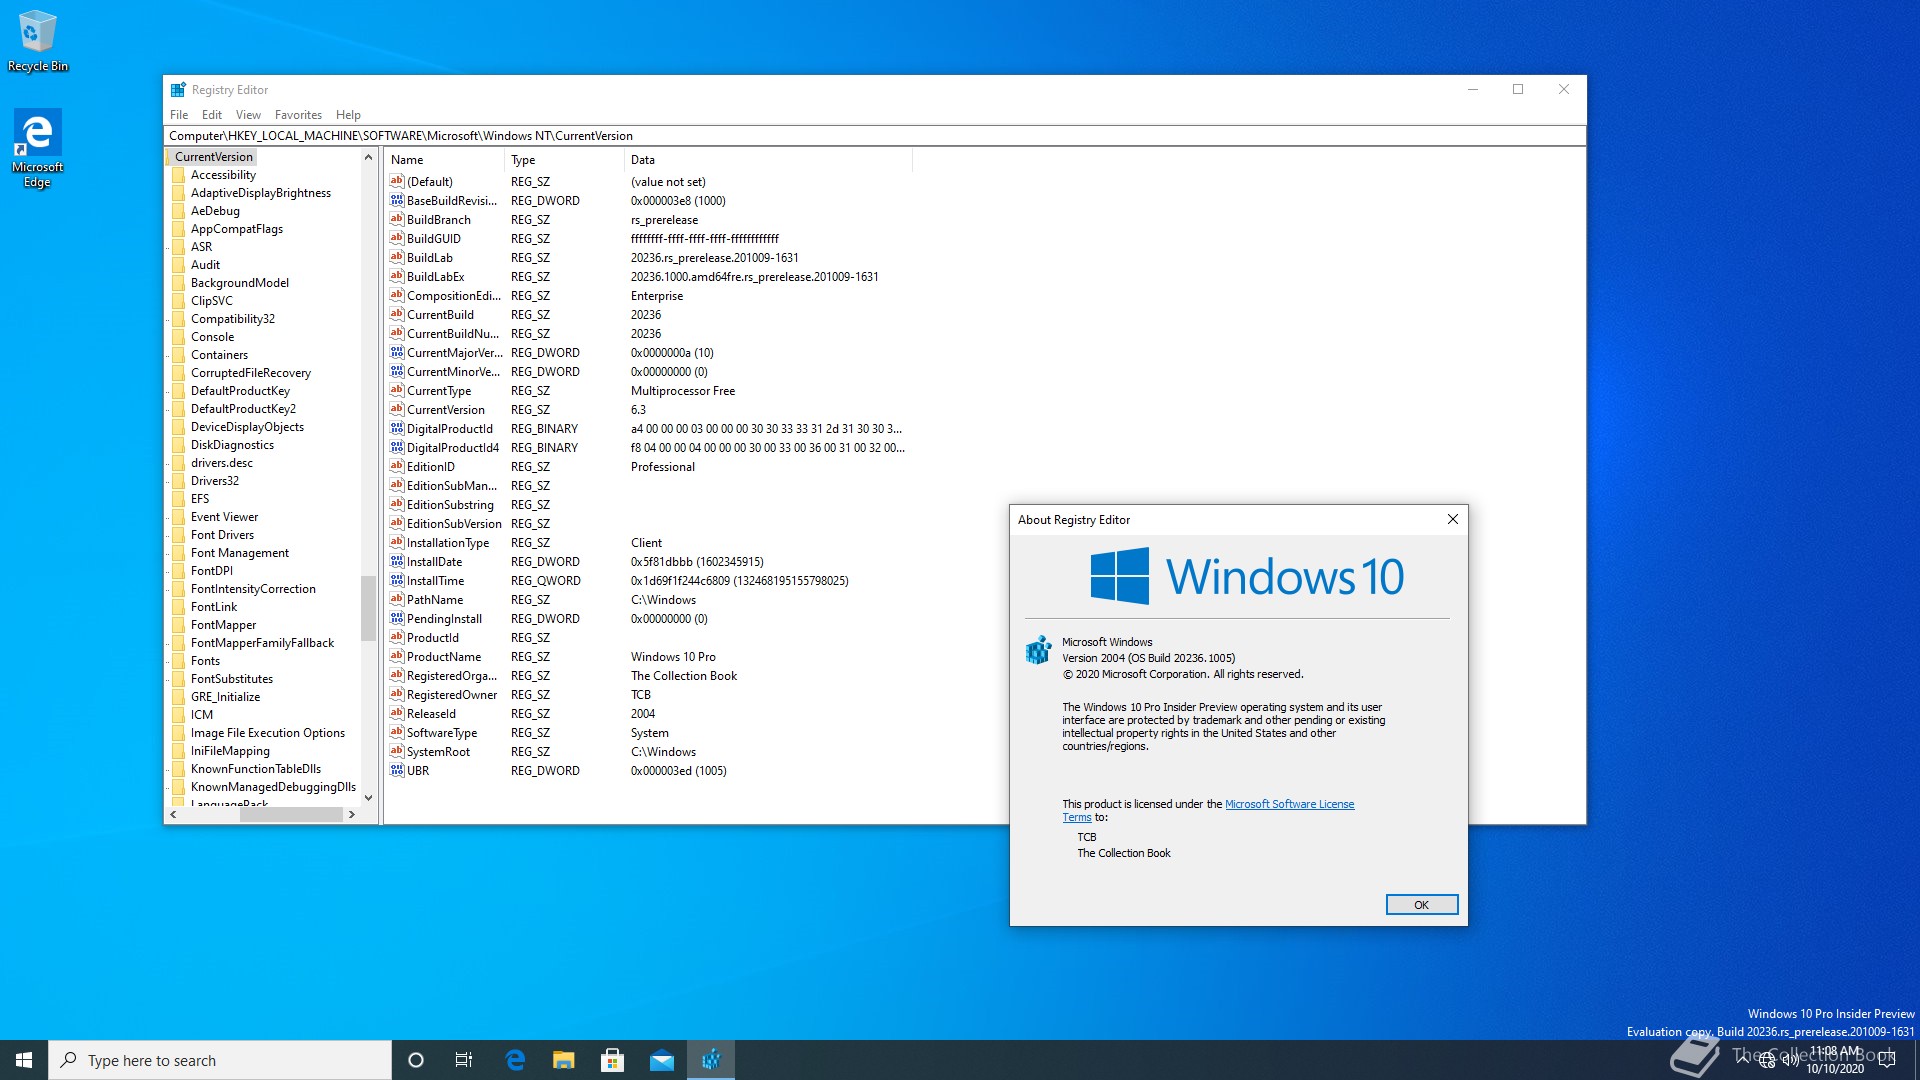Select the Image File Execution Options key

point(267,733)
